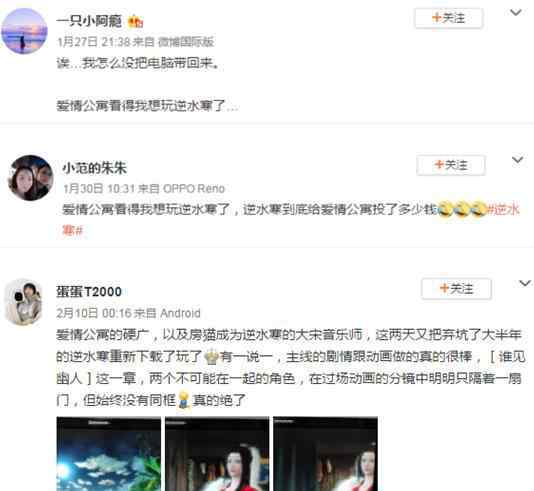
Task: Open 微博国际版 source link
Action: click(x=186, y=42)
